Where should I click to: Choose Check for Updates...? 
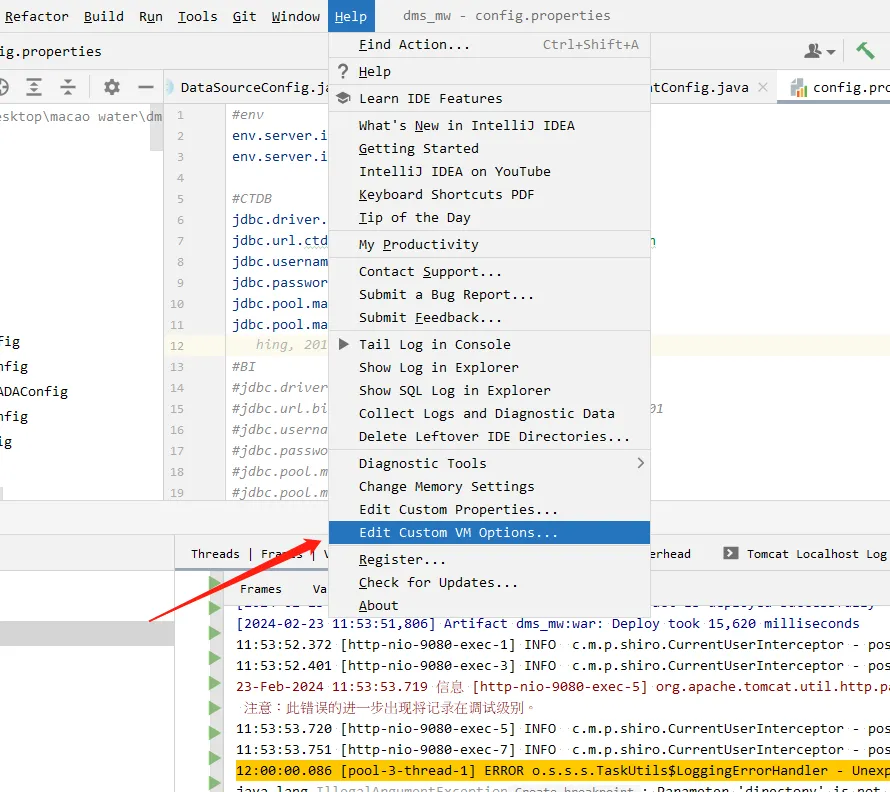coord(489,583)
